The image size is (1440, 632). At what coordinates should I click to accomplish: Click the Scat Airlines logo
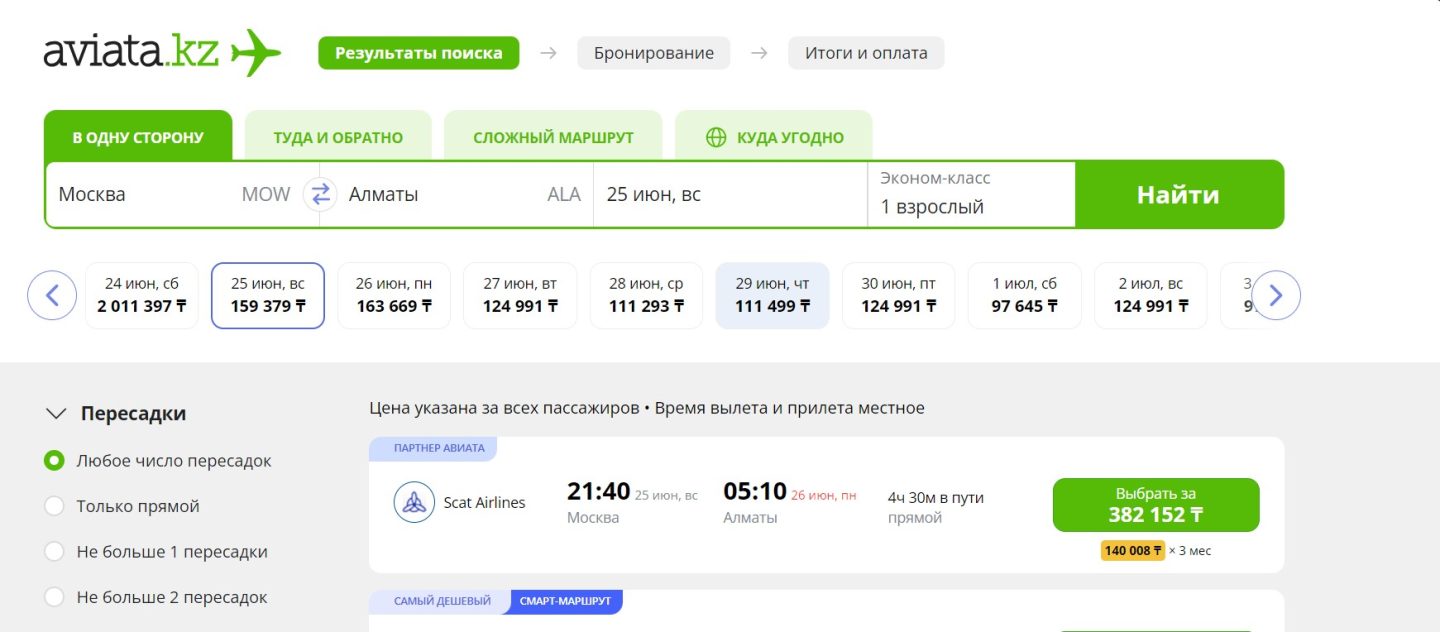click(x=414, y=502)
